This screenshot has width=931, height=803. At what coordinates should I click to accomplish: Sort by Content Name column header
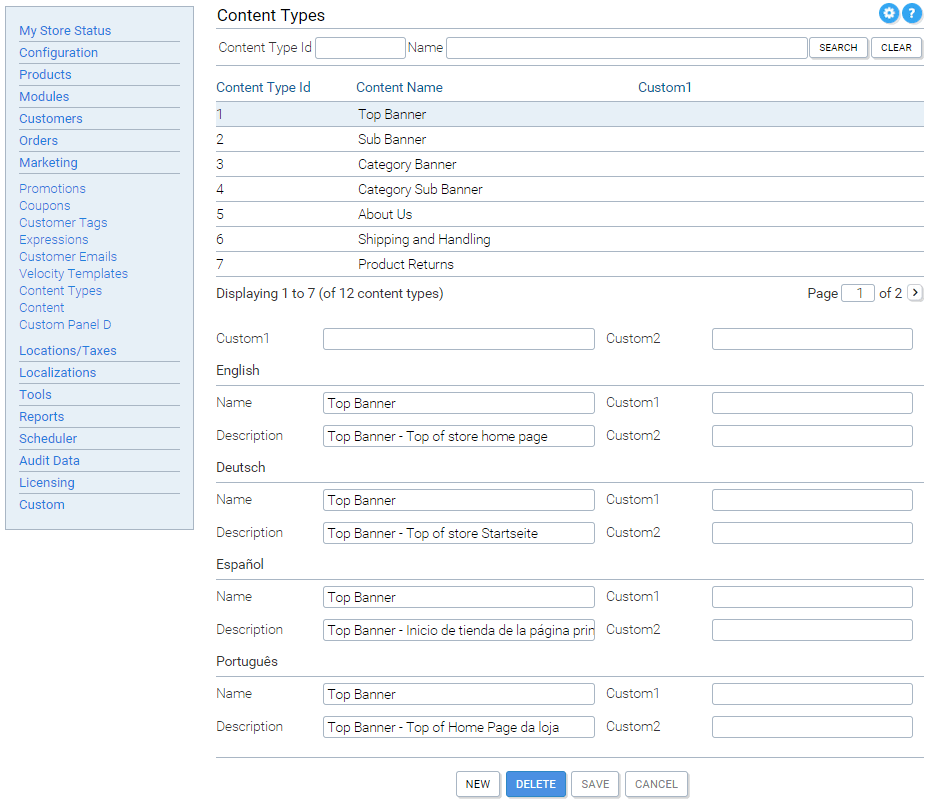[x=399, y=87]
